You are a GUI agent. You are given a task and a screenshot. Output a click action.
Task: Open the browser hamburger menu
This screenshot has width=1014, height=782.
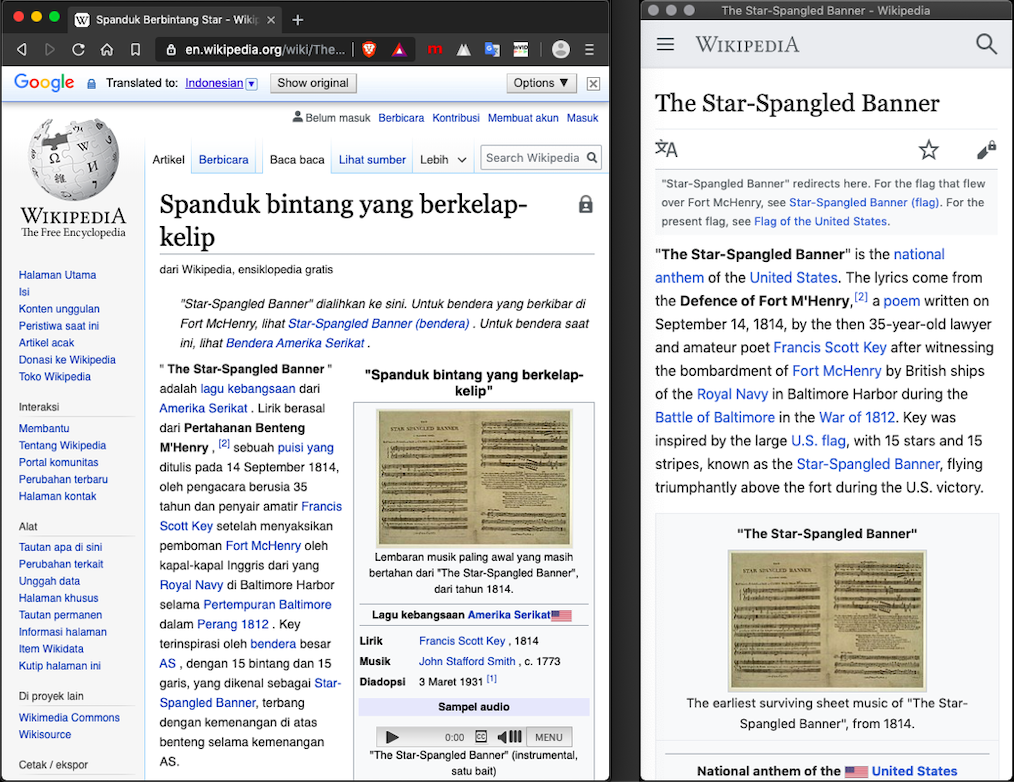[589, 49]
